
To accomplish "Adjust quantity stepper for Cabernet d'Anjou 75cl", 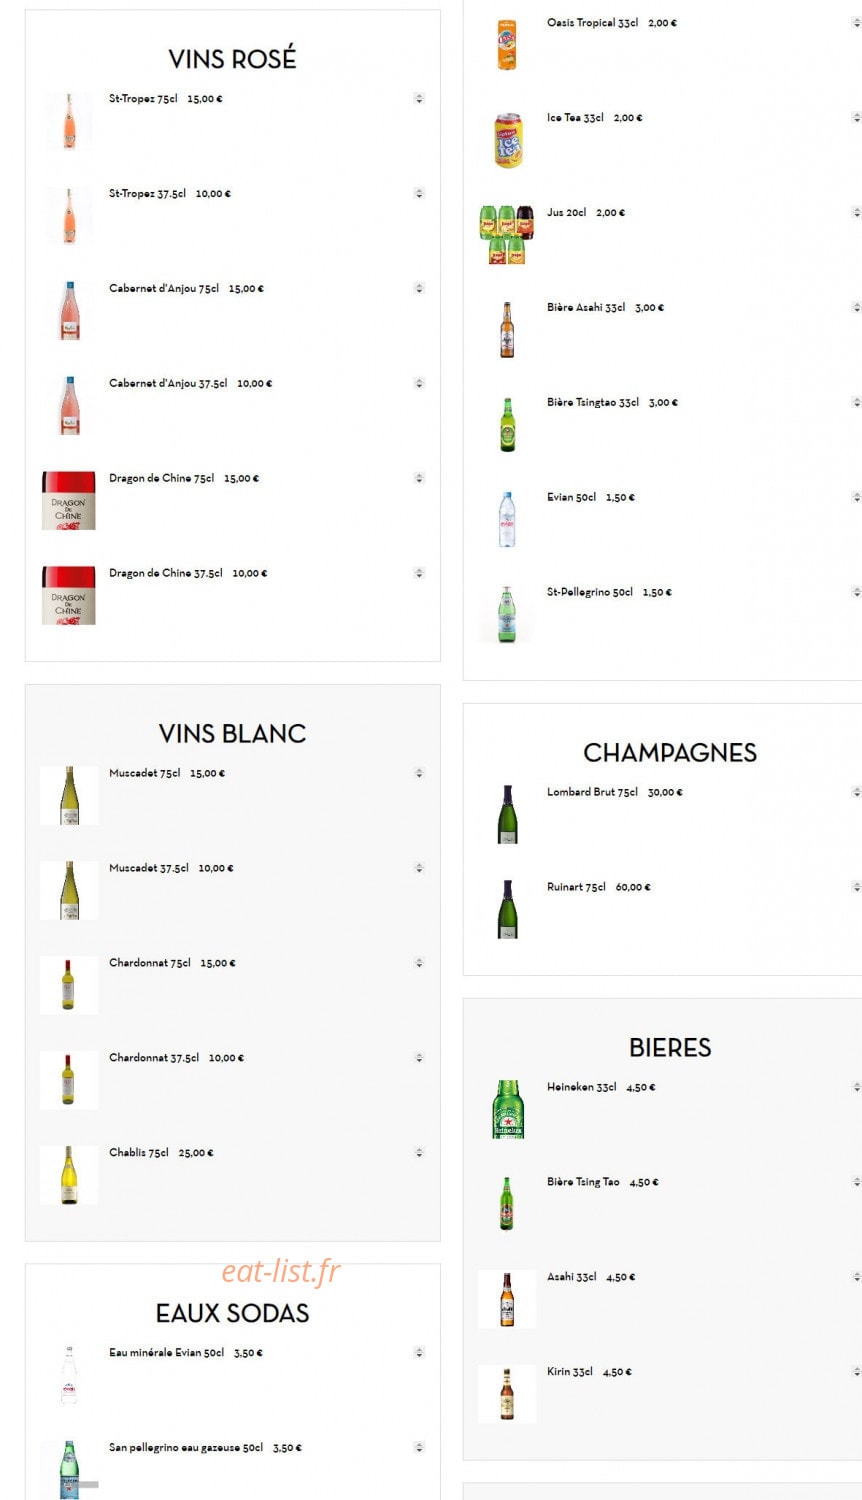I will (419, 288).
